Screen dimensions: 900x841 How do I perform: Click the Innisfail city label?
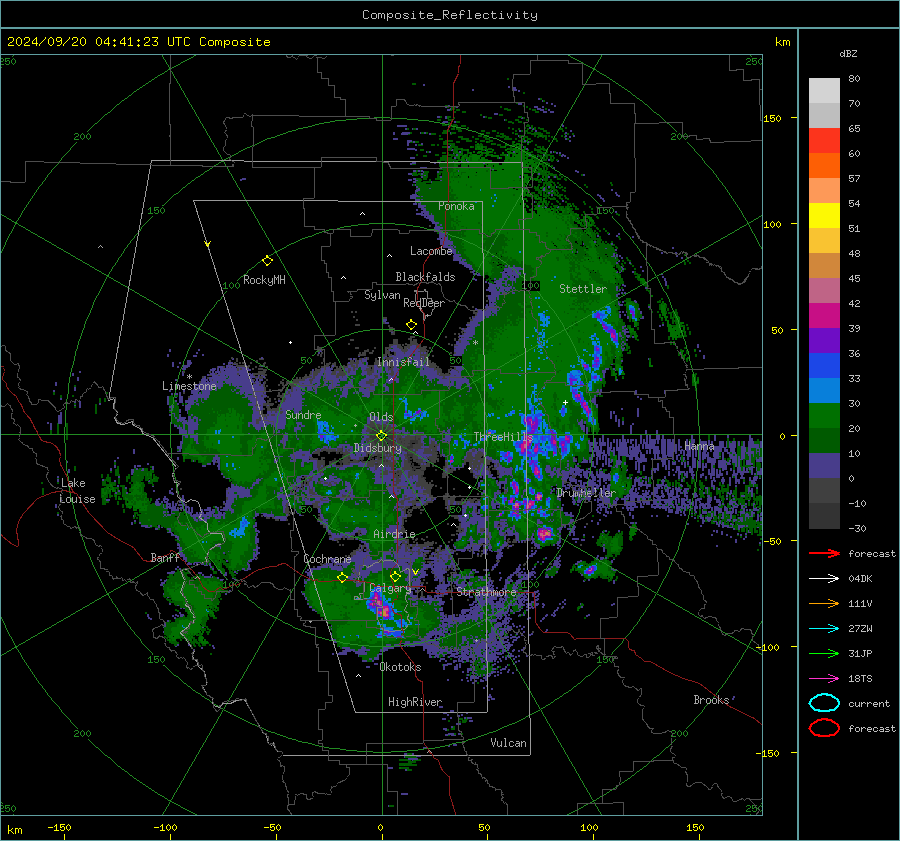click(x=403, y=362)
